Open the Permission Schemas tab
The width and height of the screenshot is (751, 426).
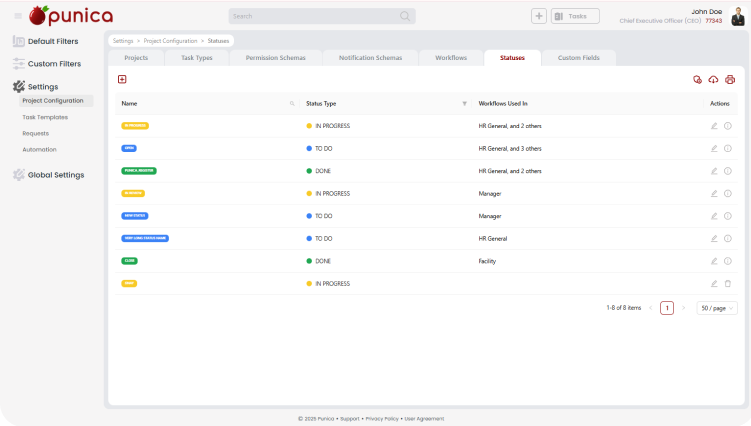pyautogui.click(x=275, y=58)
